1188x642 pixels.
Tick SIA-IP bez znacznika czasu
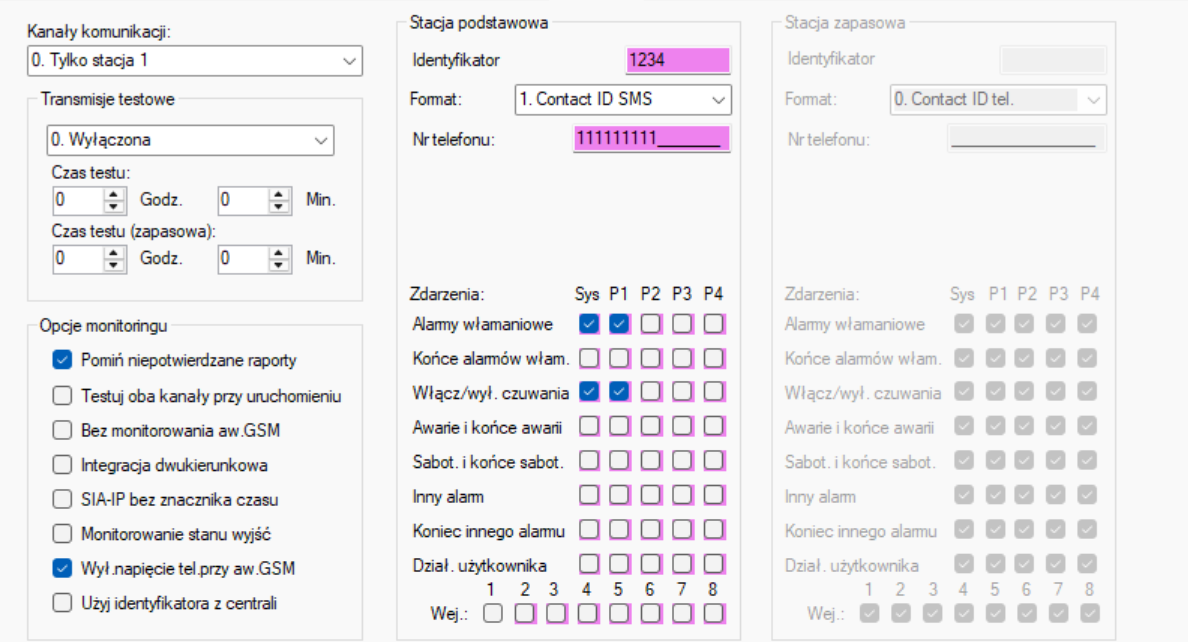[62, 500]
